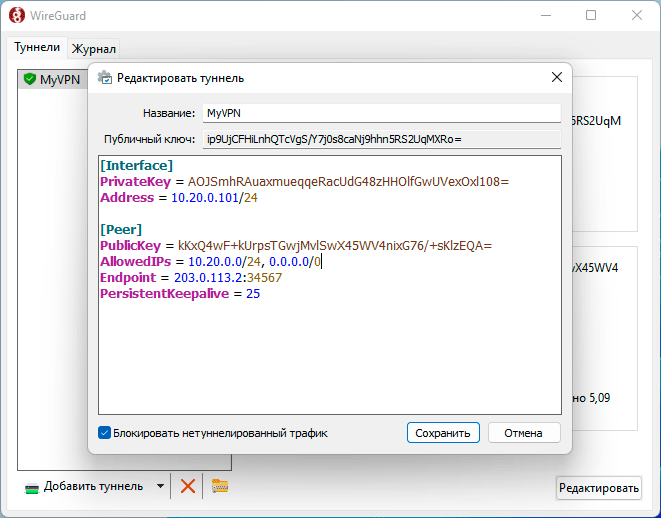661x518 pixels.
Task: Cancel editing with the Отмена button
Action: coord(523,433)
